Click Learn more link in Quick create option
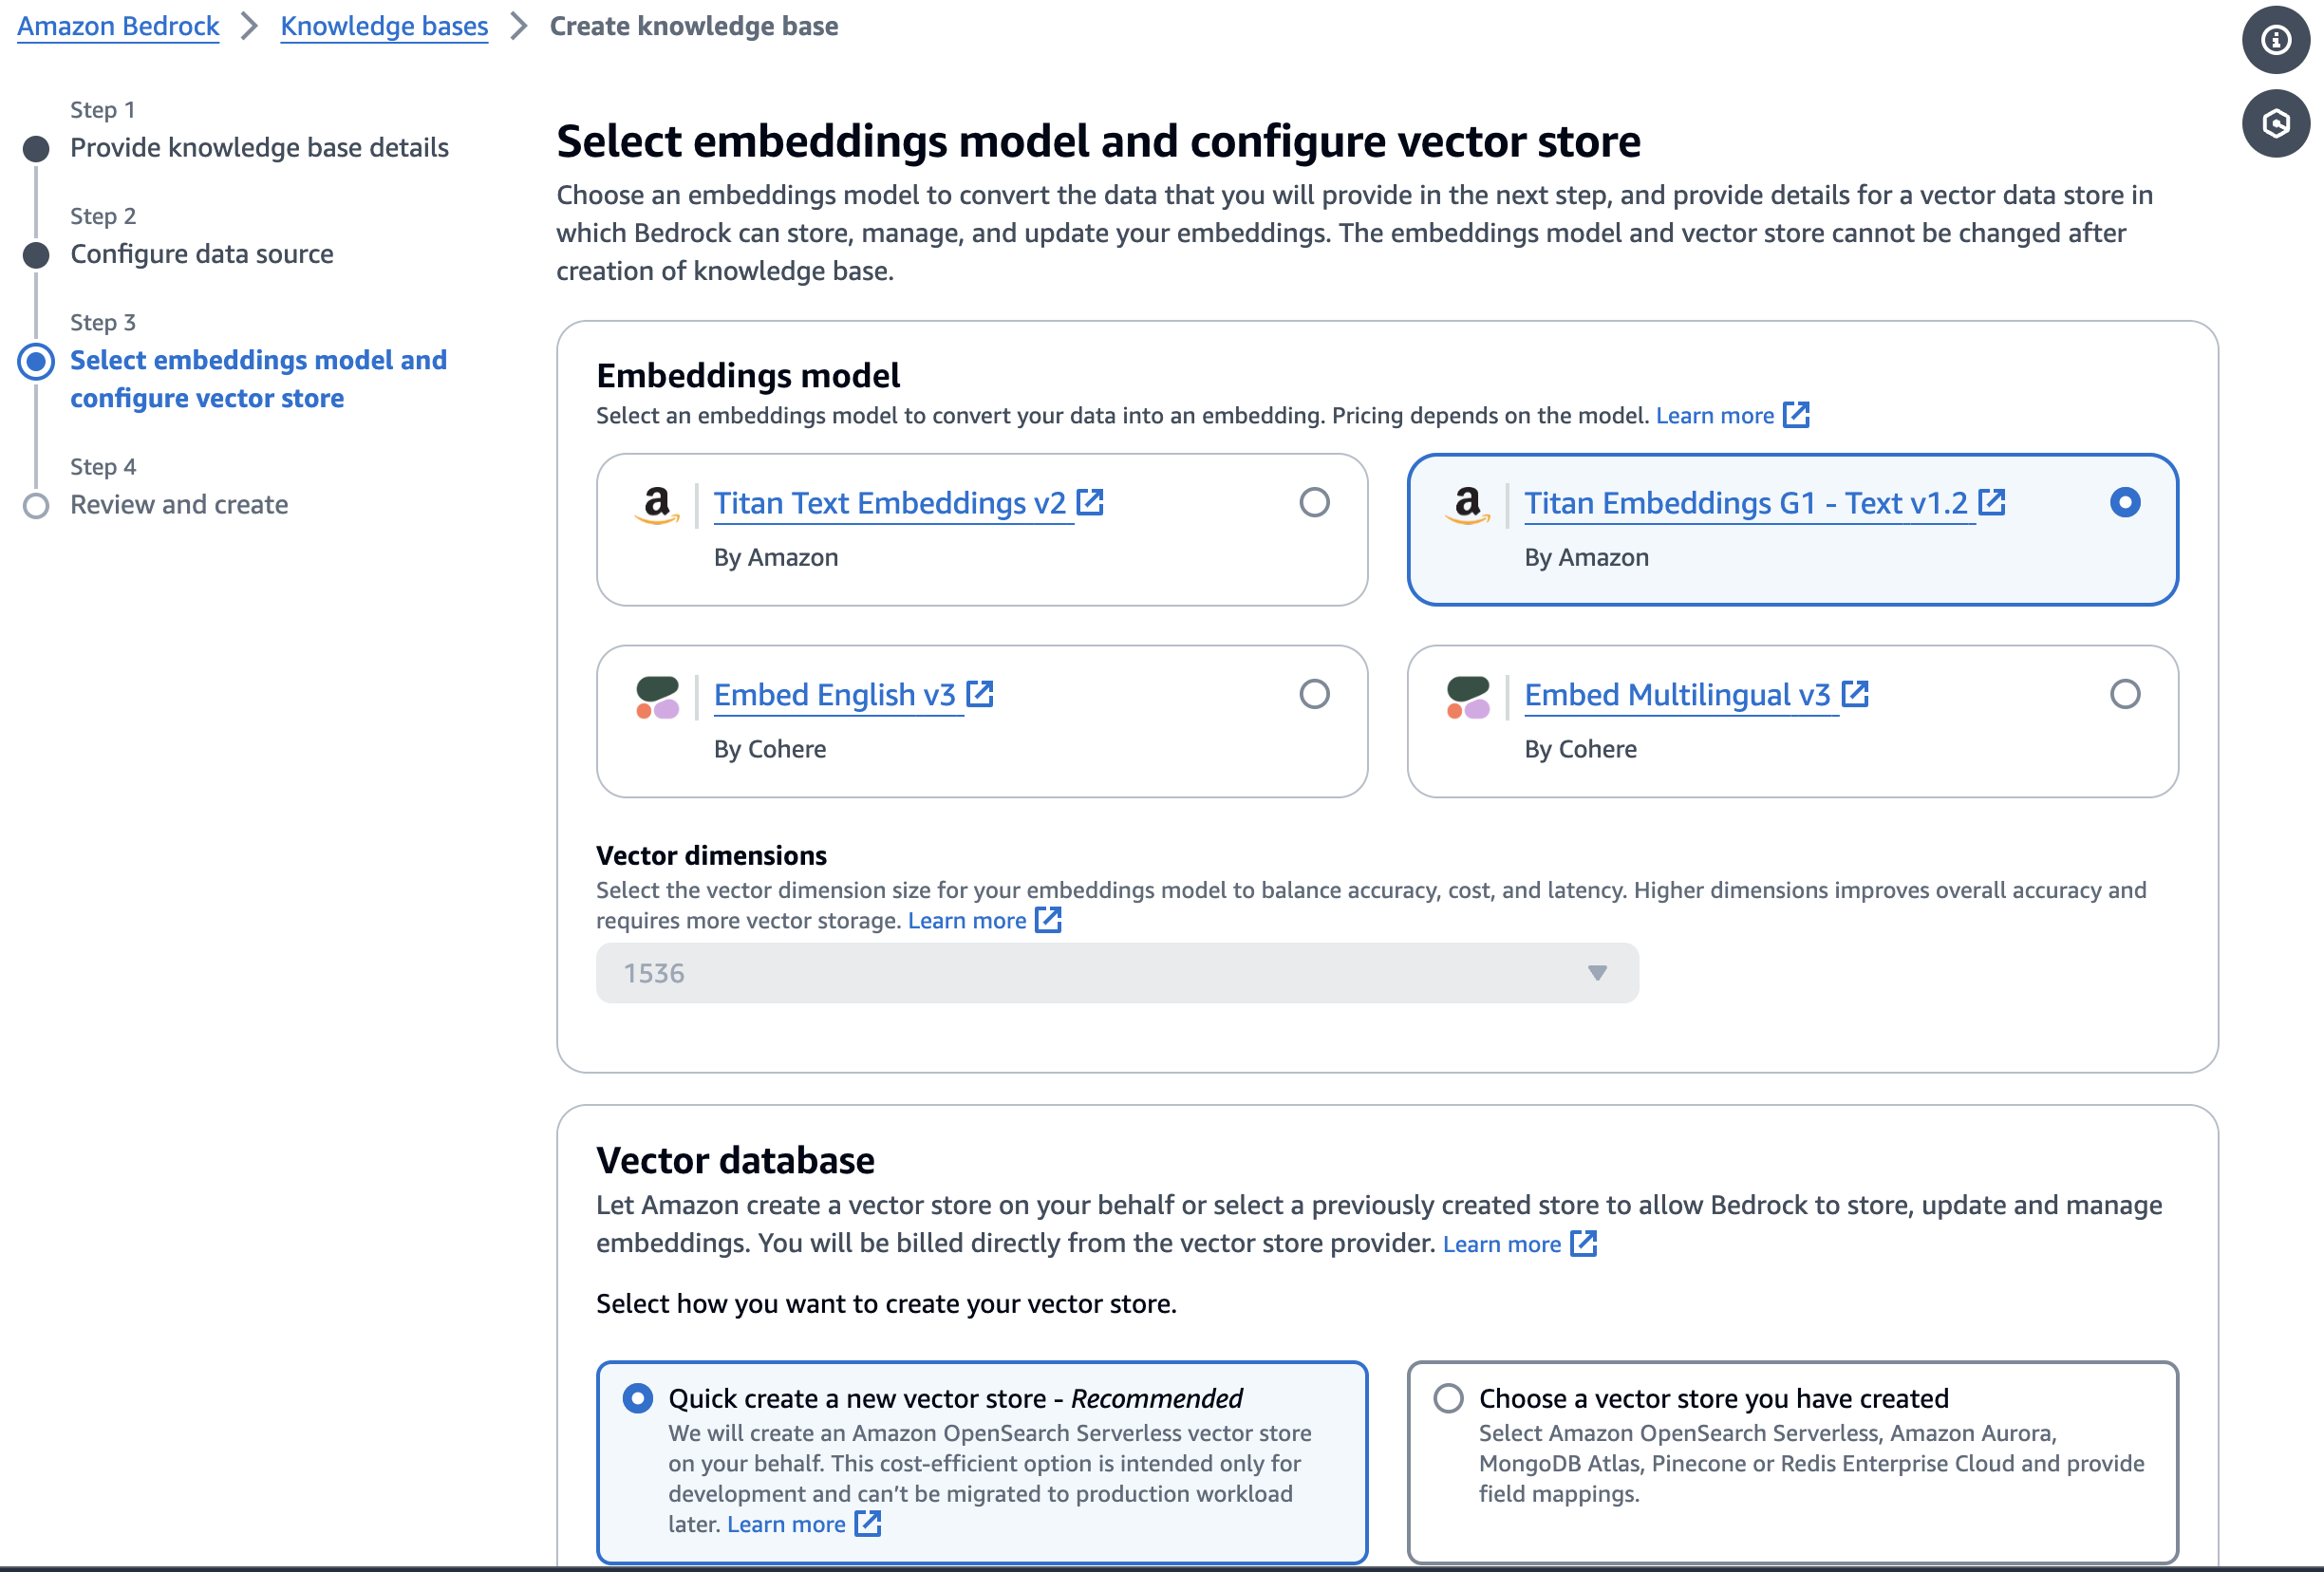This screenshot has width=2324, height=1572. (x=786, y=1524)
